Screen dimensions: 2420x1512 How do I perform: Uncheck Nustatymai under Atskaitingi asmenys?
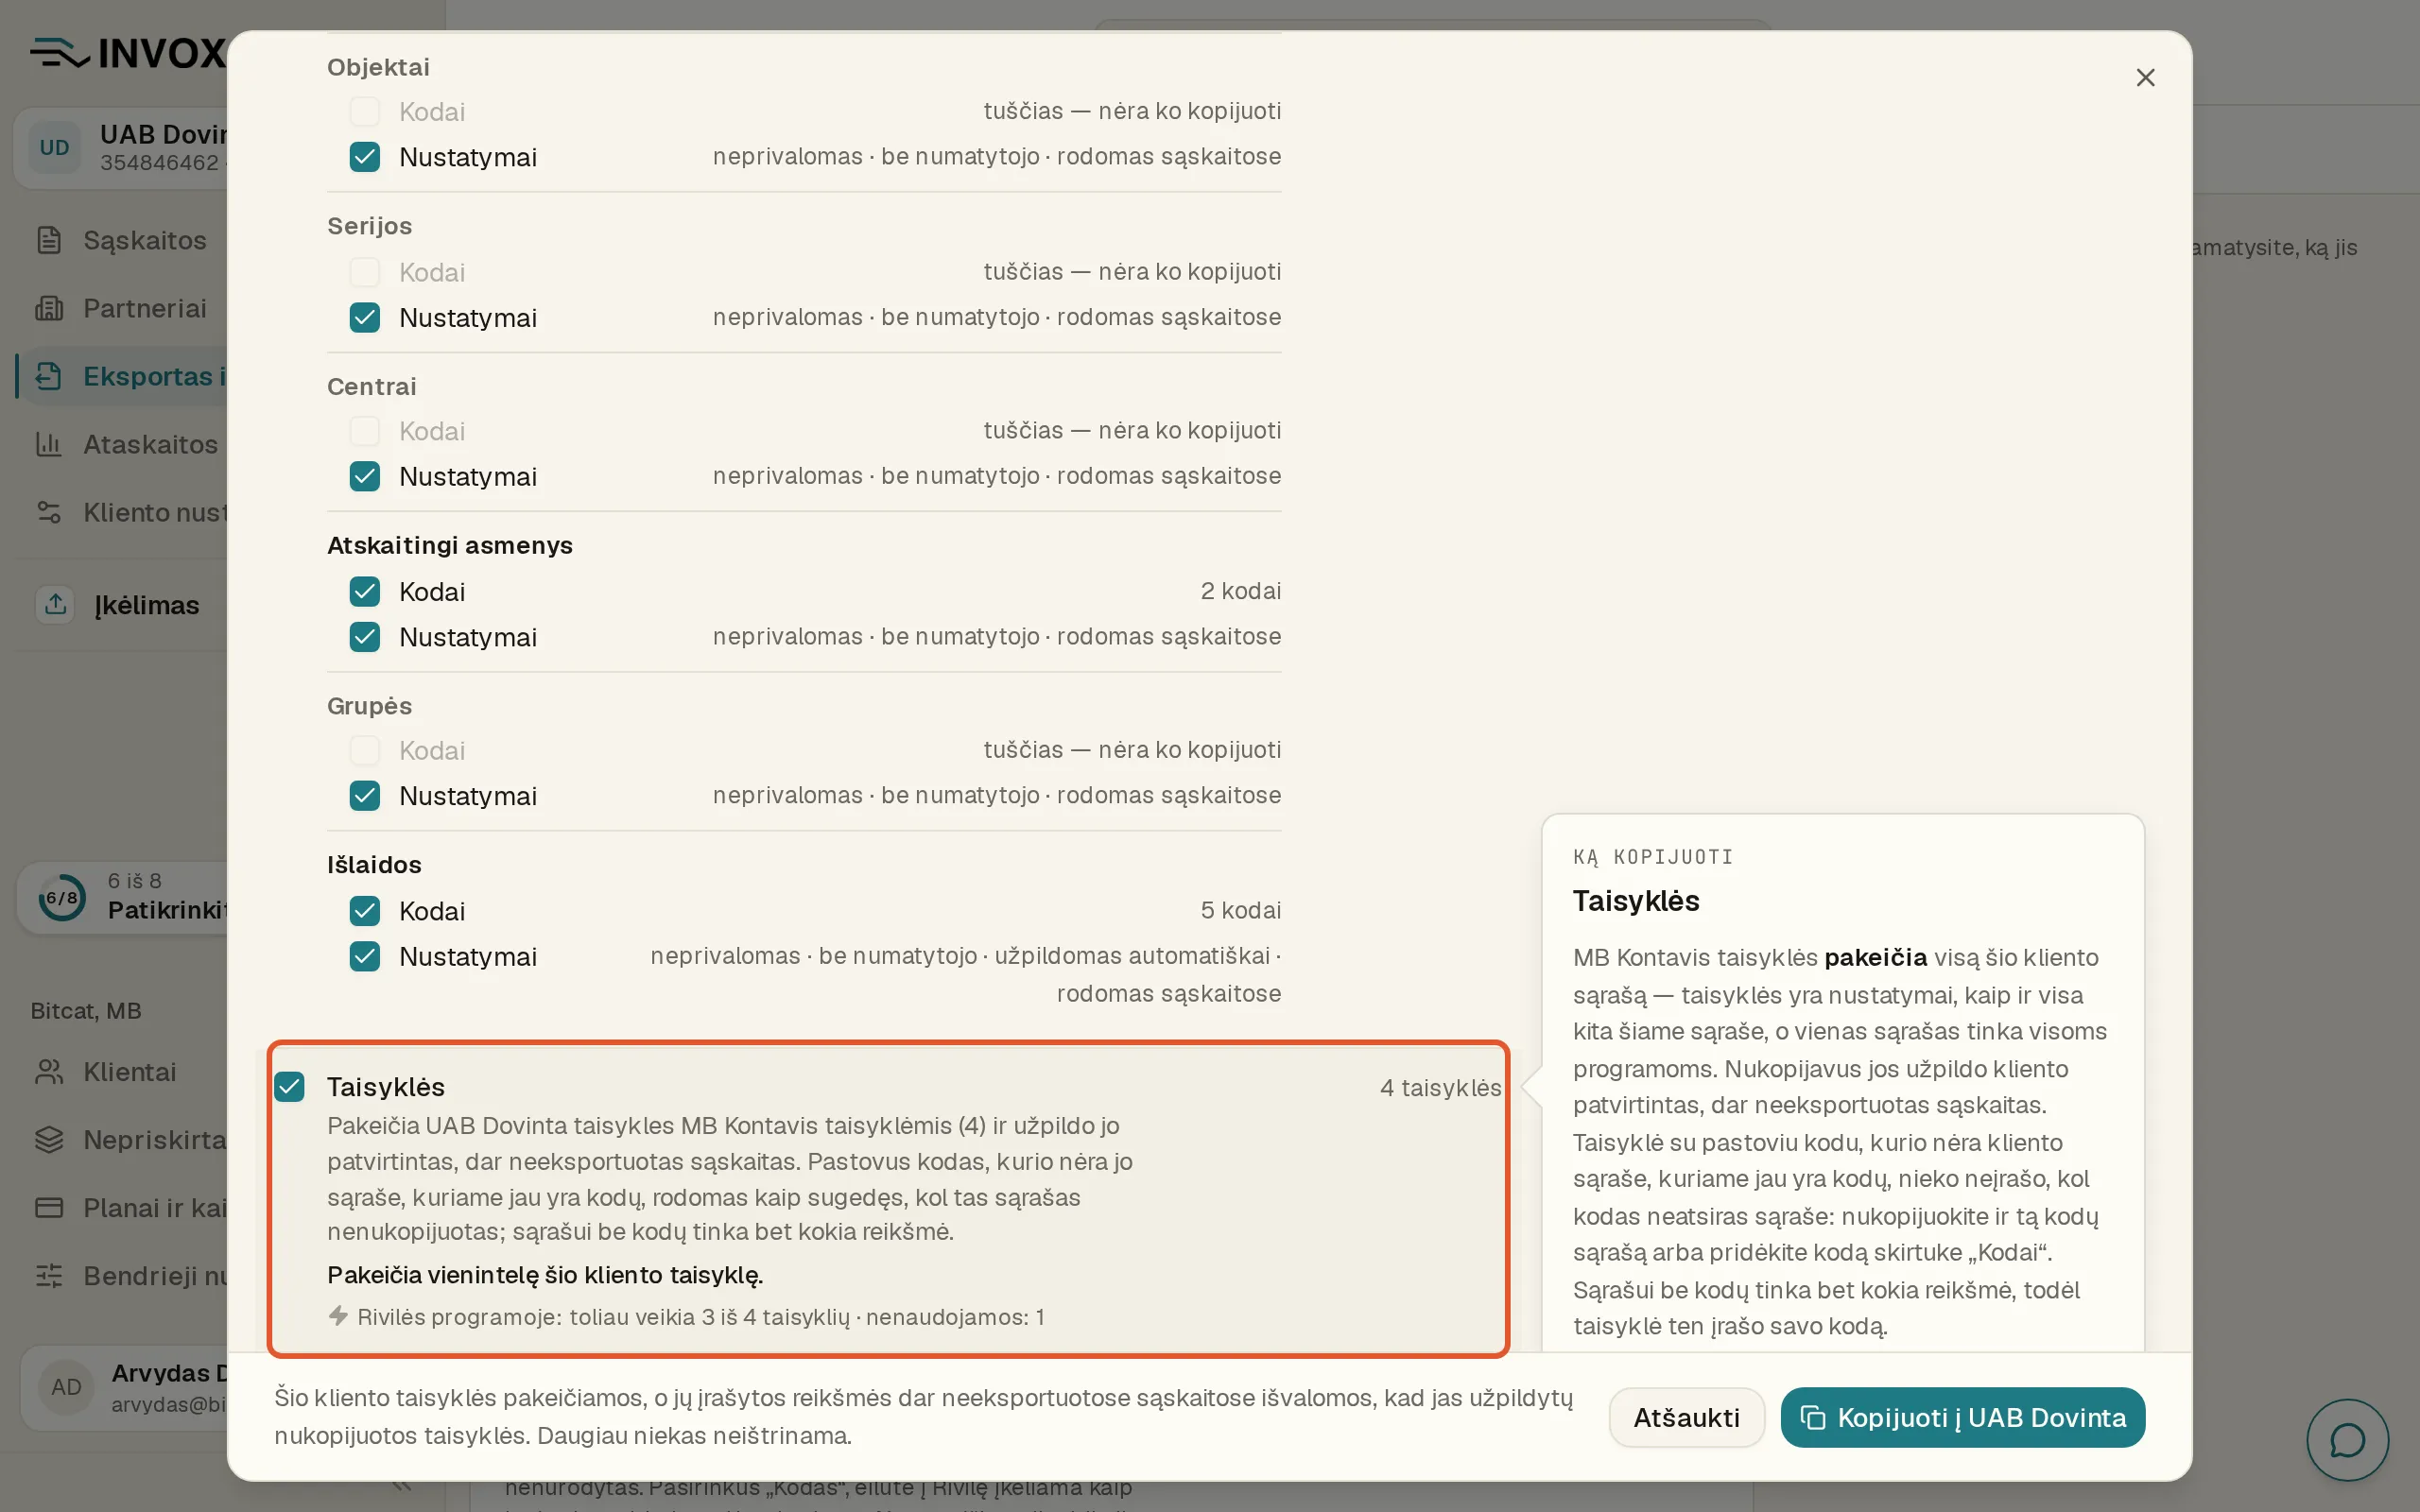click(365, 637)
